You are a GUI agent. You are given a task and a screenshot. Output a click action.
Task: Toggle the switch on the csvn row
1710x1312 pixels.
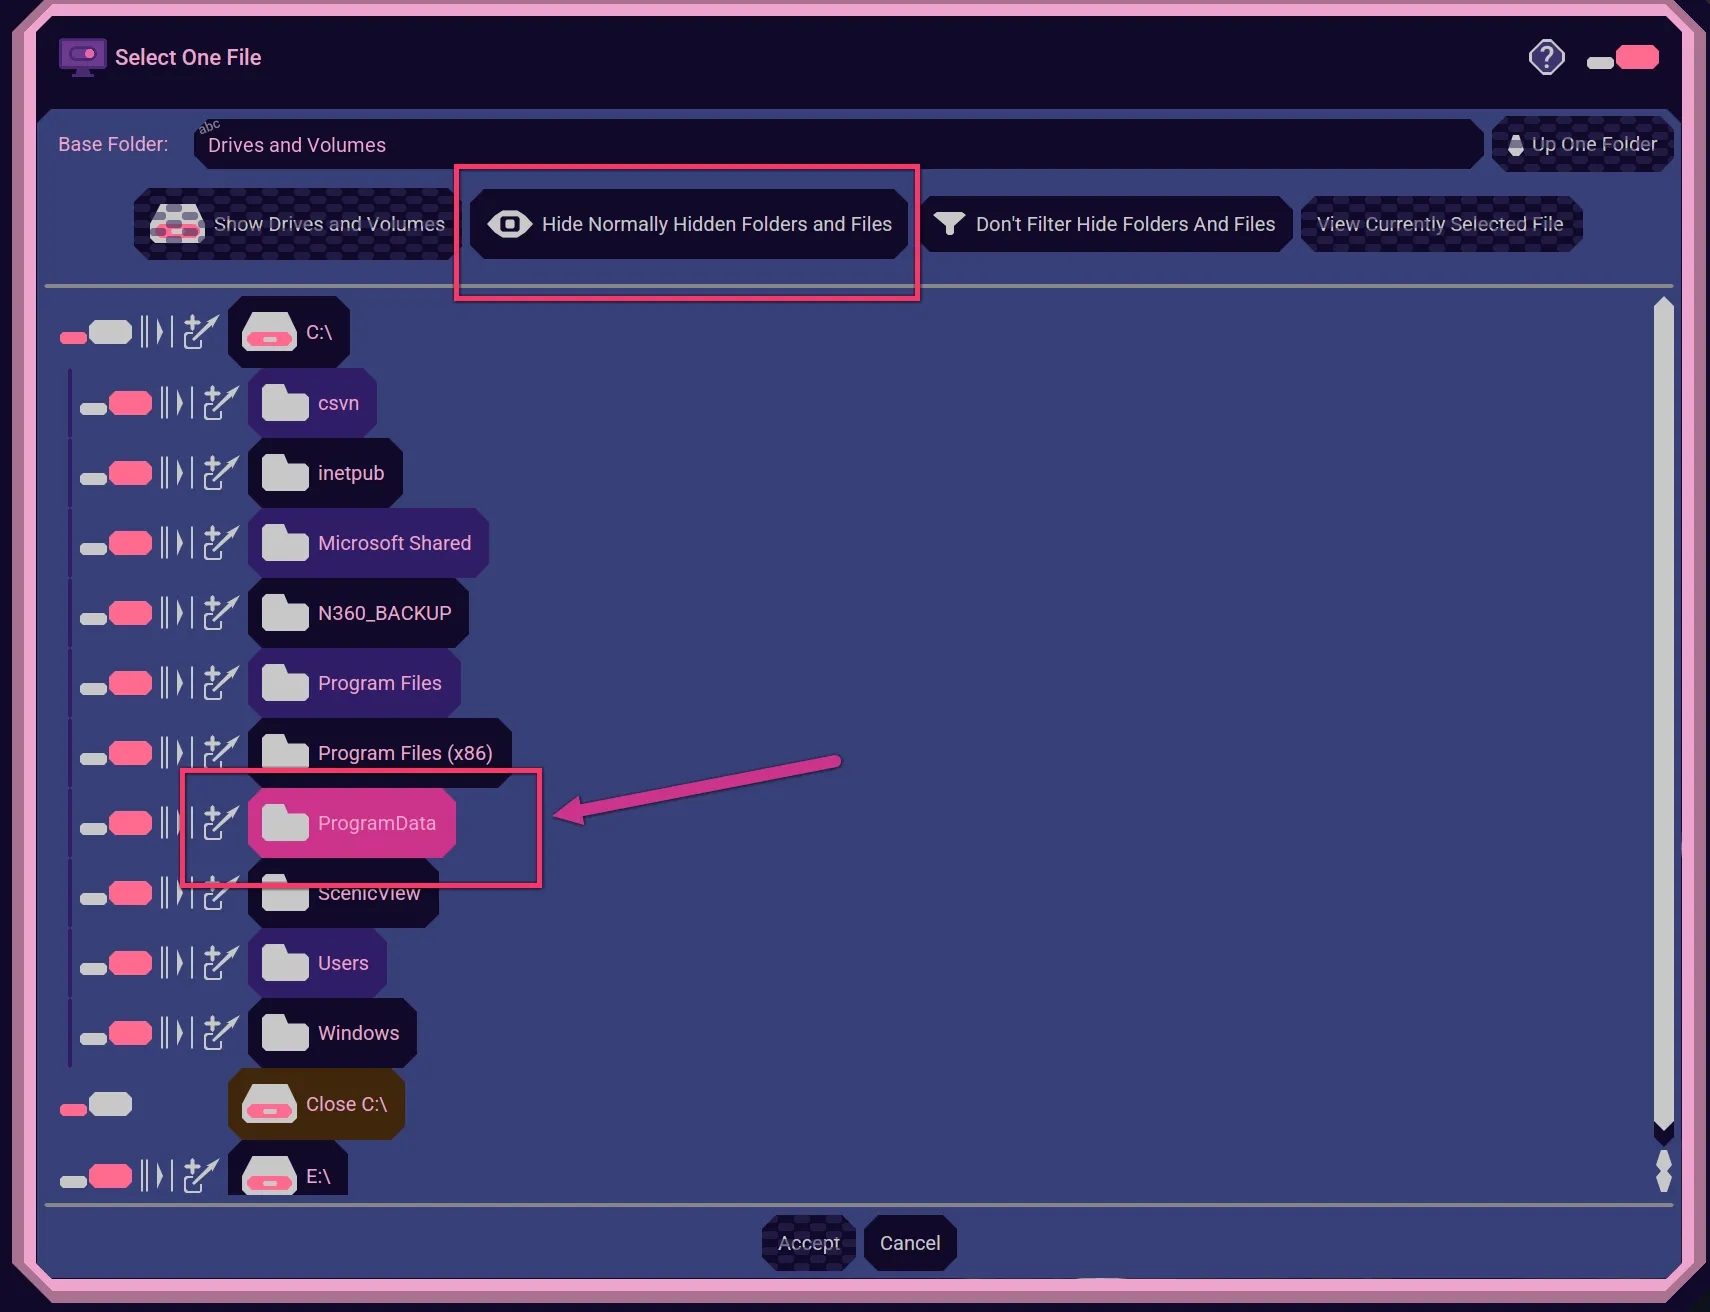click(x=116, y=404)
